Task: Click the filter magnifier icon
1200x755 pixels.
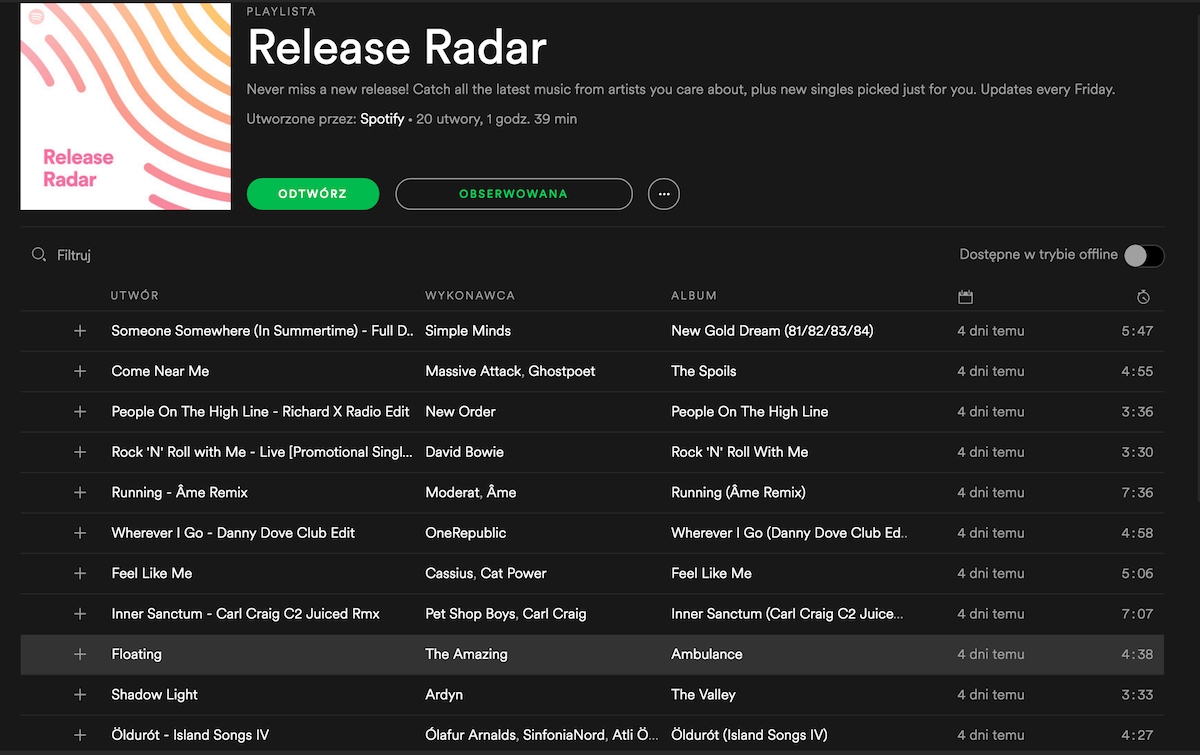Action: [x=39, y=255]
